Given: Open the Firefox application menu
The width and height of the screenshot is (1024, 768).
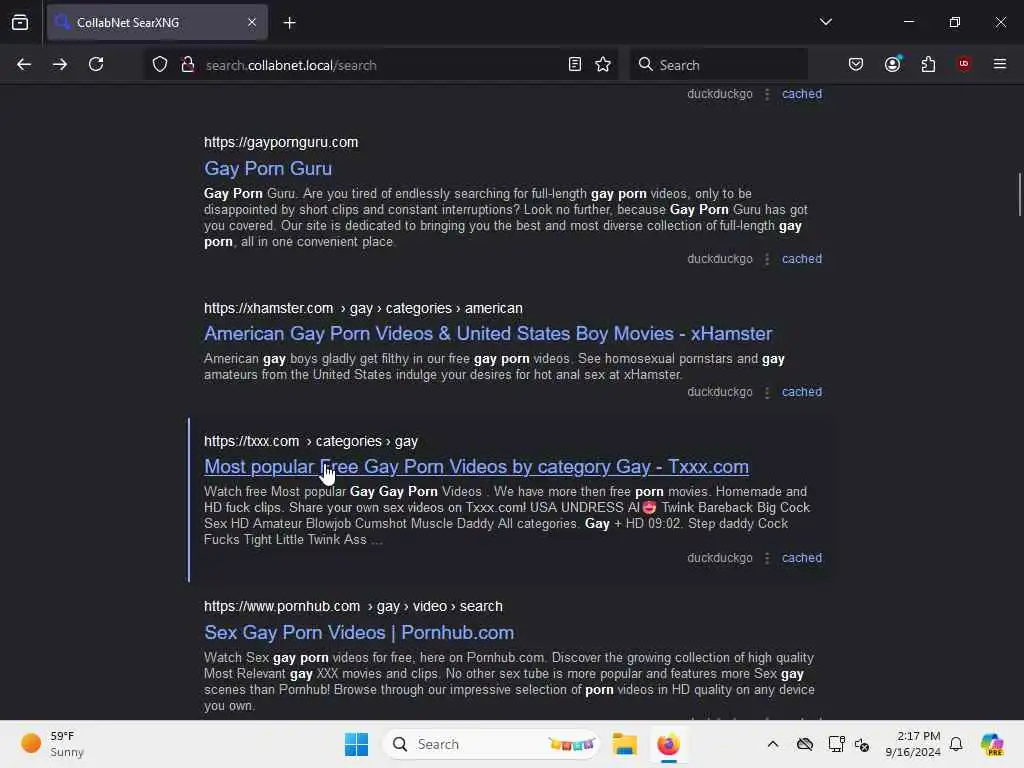Looking at the screenshot, I should [x=999, y=64].
